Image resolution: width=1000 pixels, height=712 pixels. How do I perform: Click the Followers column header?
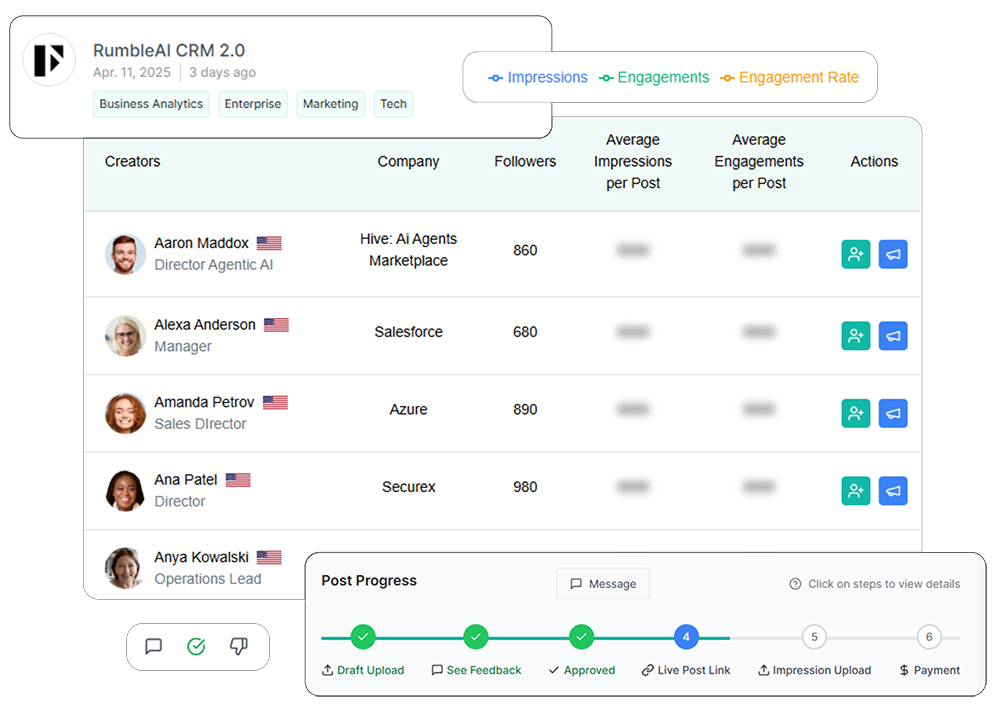(525, 161)
